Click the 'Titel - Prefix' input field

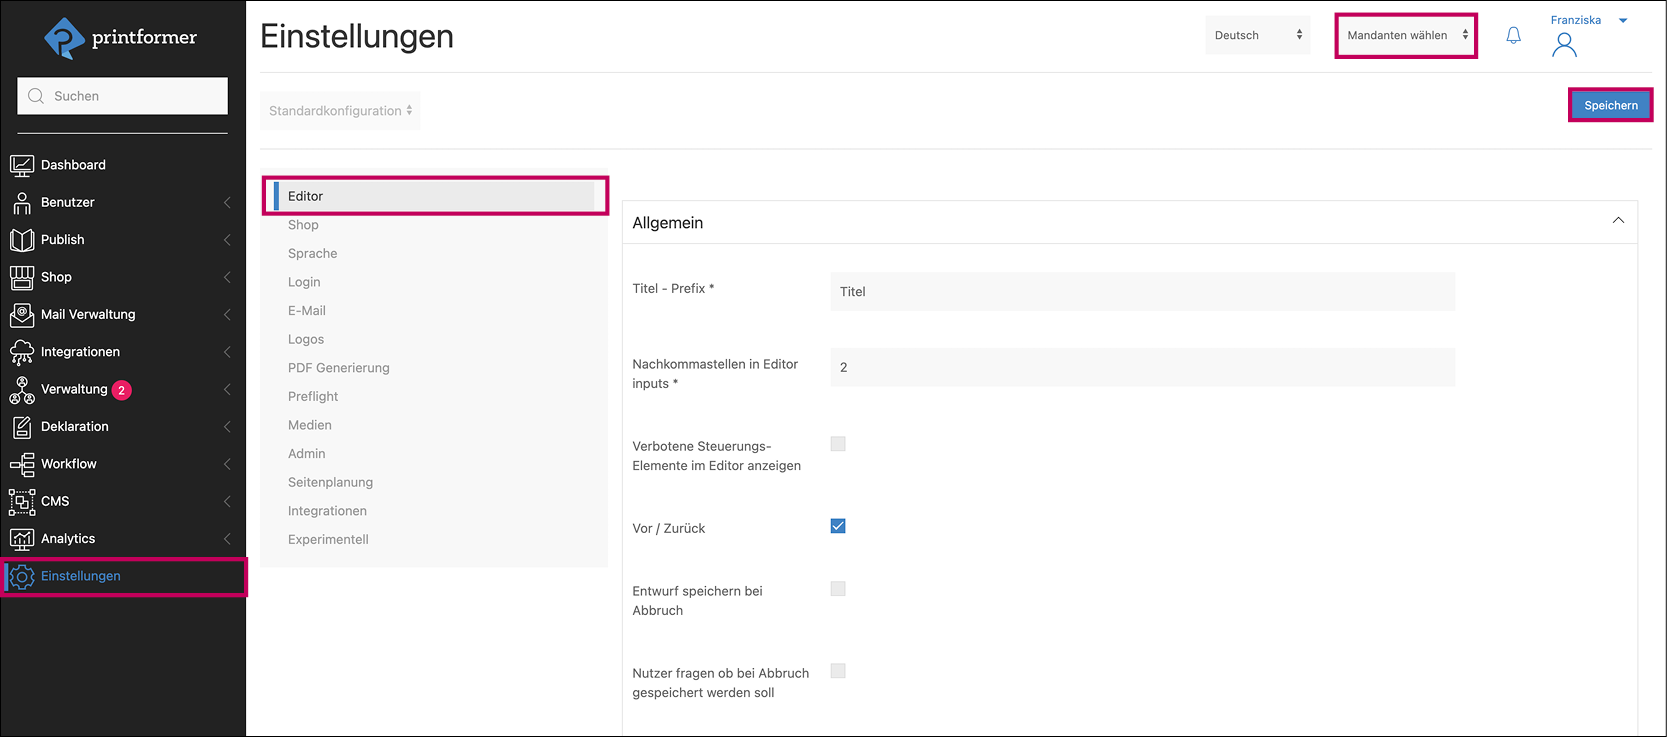click(1142, 292)
